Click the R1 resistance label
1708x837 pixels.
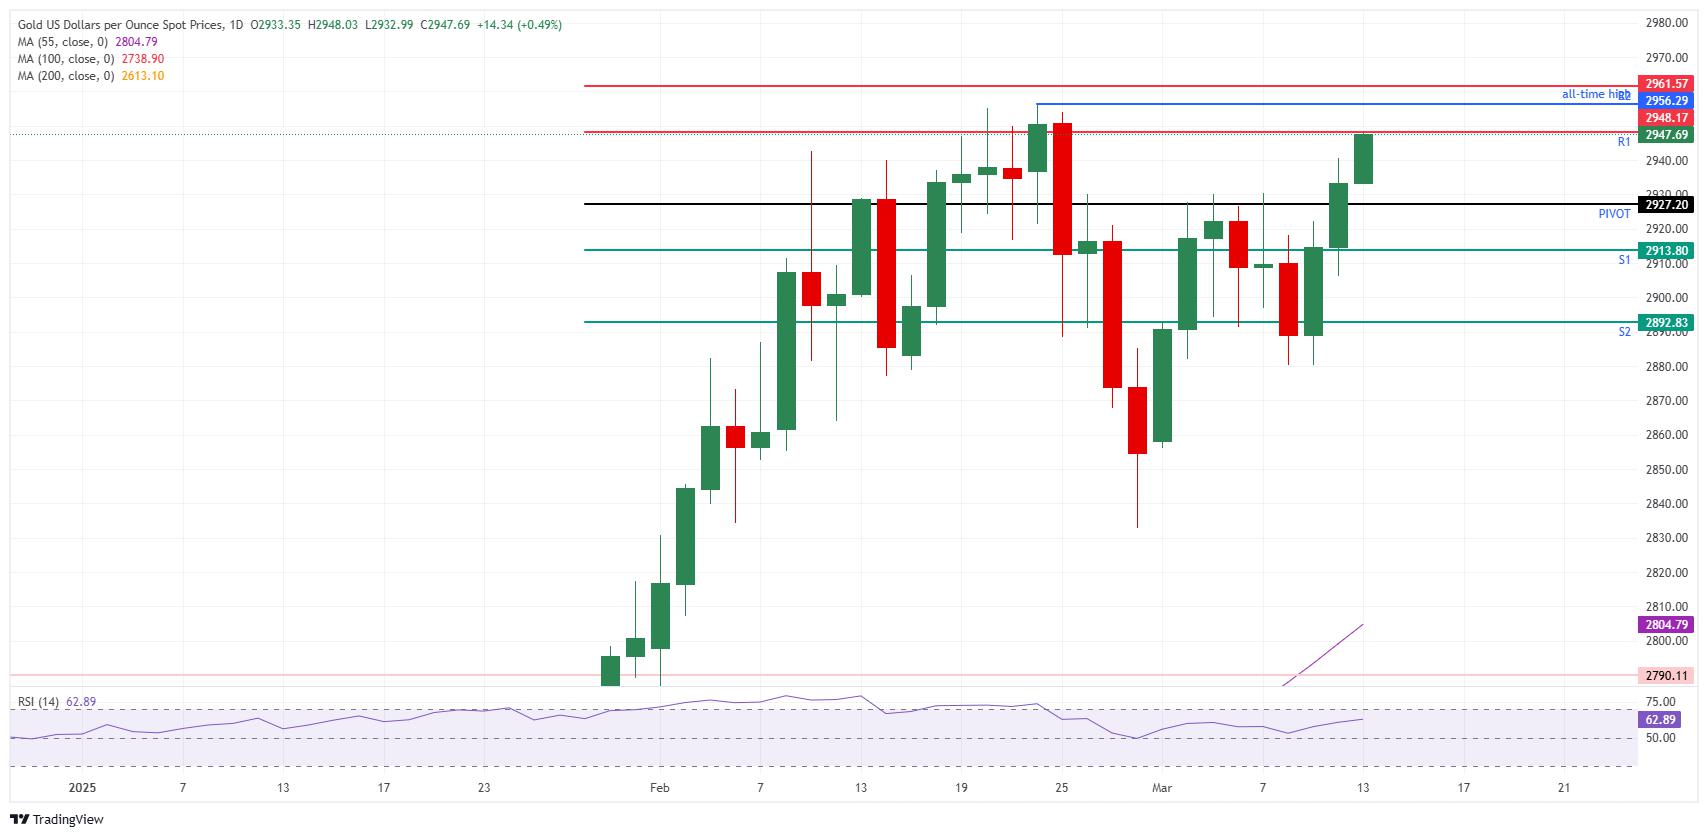click(x=1624, y=142)
